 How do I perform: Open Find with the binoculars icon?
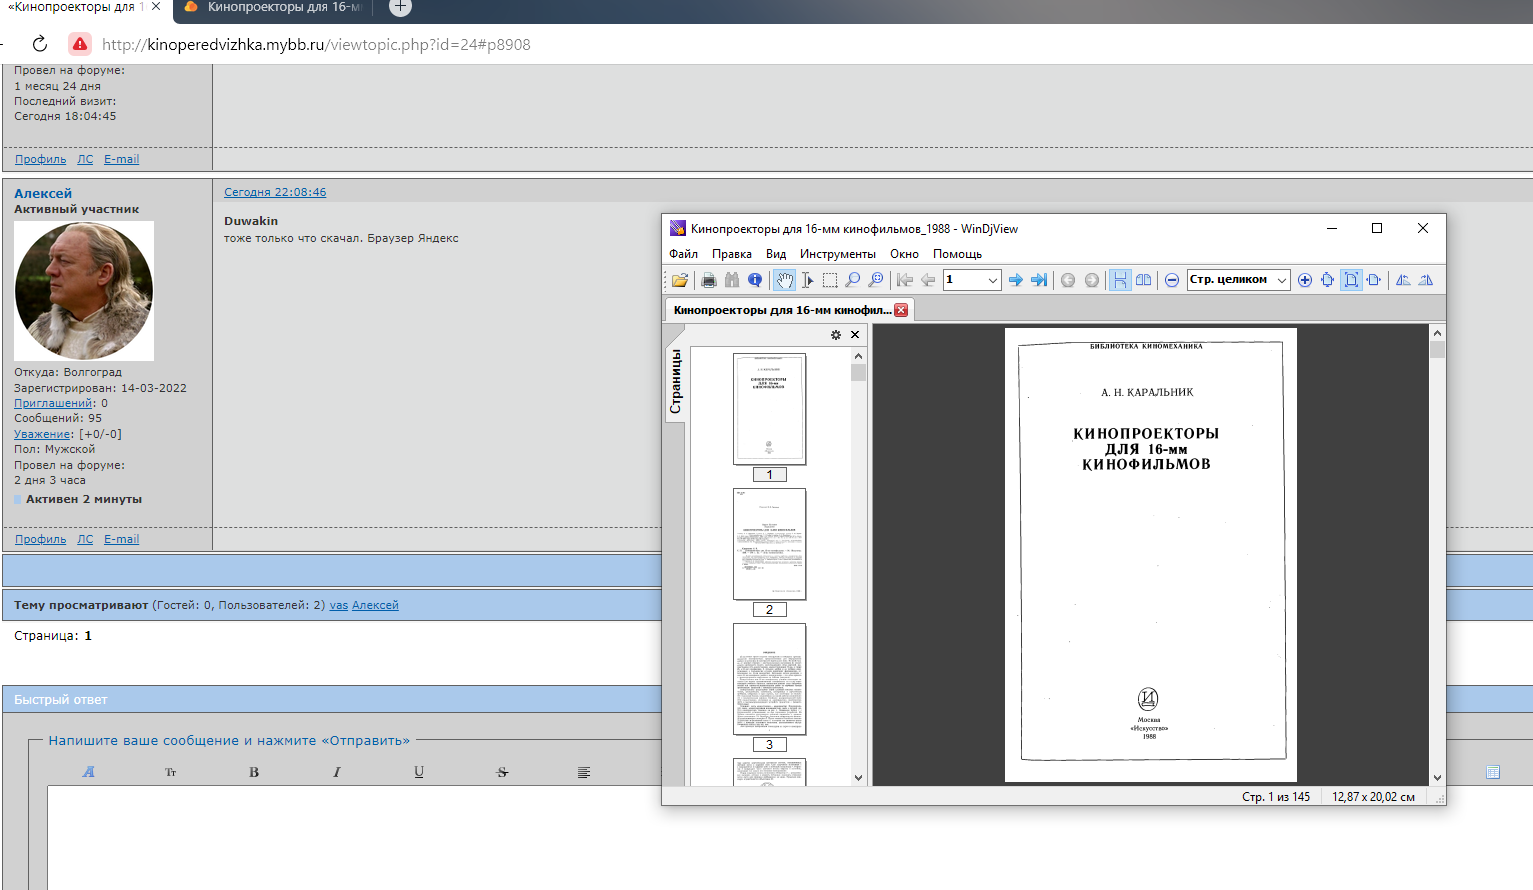click(x=732, y=280)
